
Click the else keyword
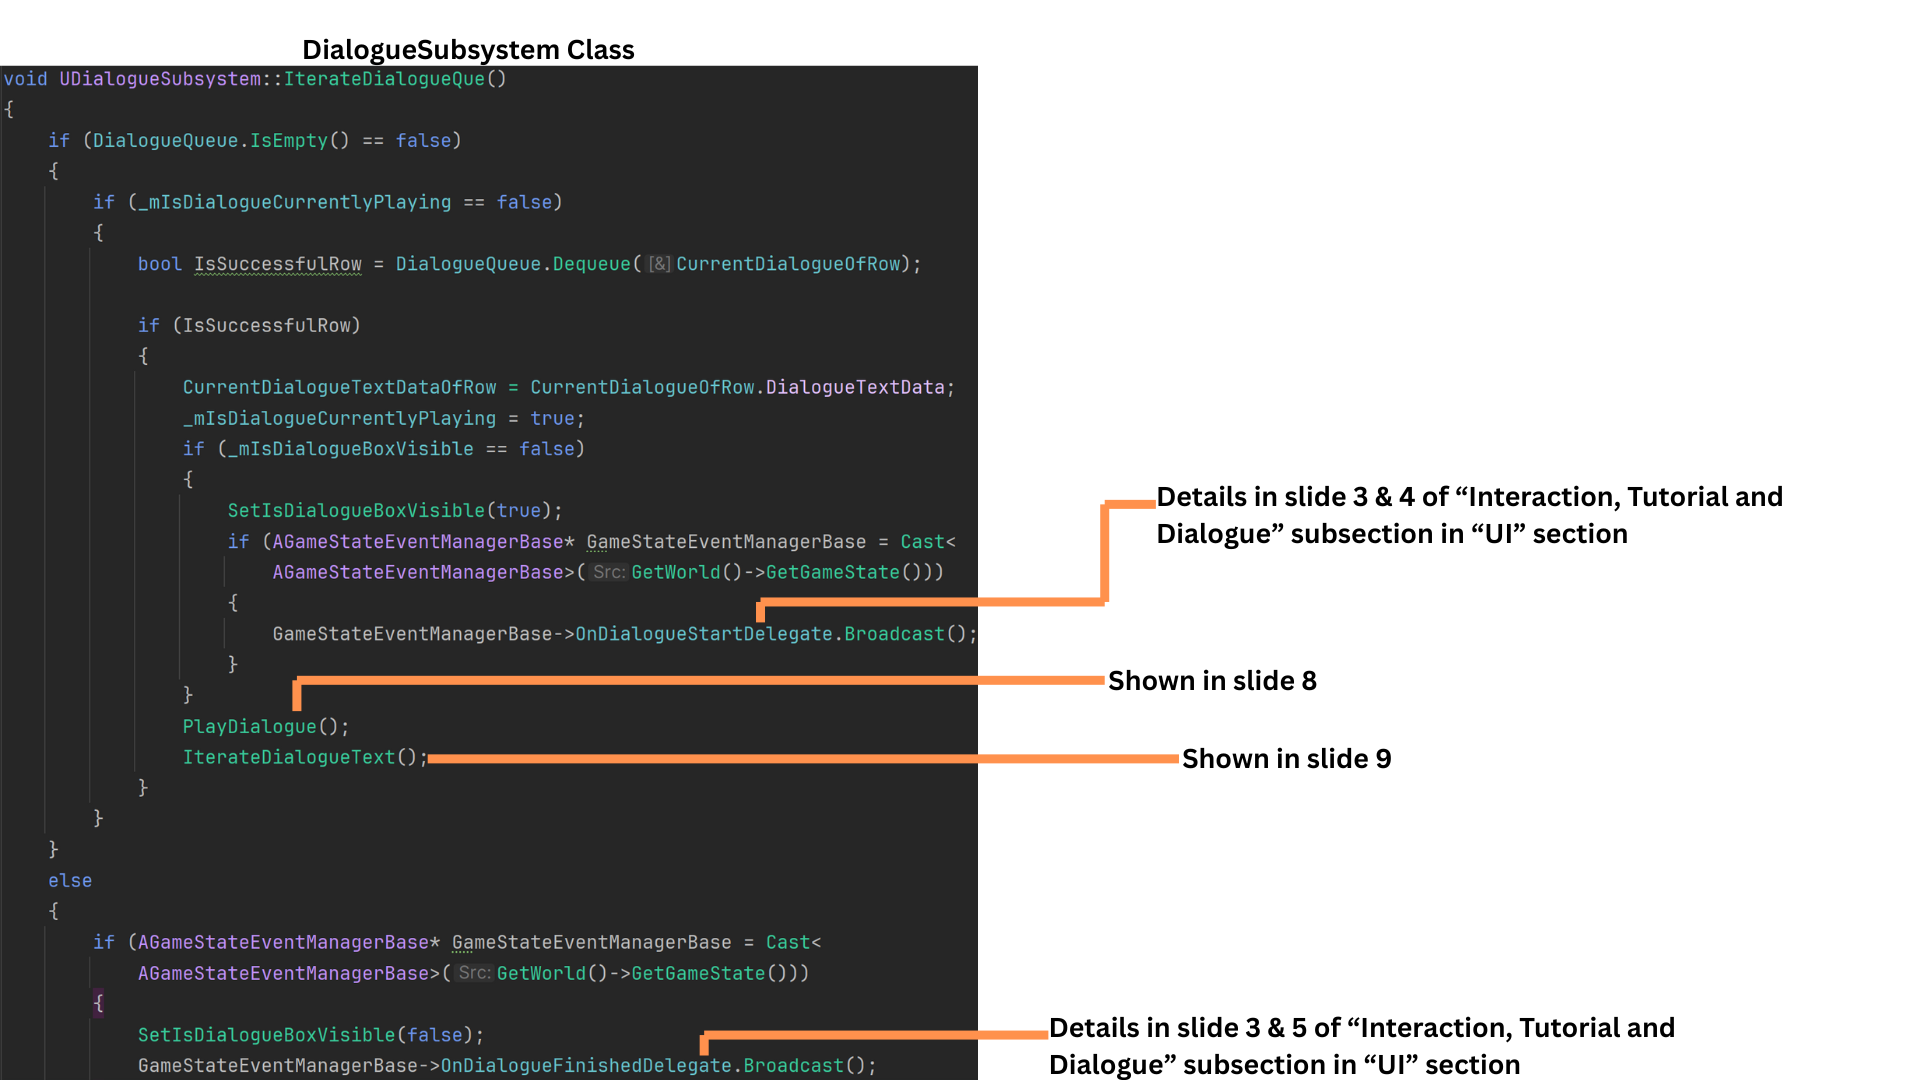point(70,881)
